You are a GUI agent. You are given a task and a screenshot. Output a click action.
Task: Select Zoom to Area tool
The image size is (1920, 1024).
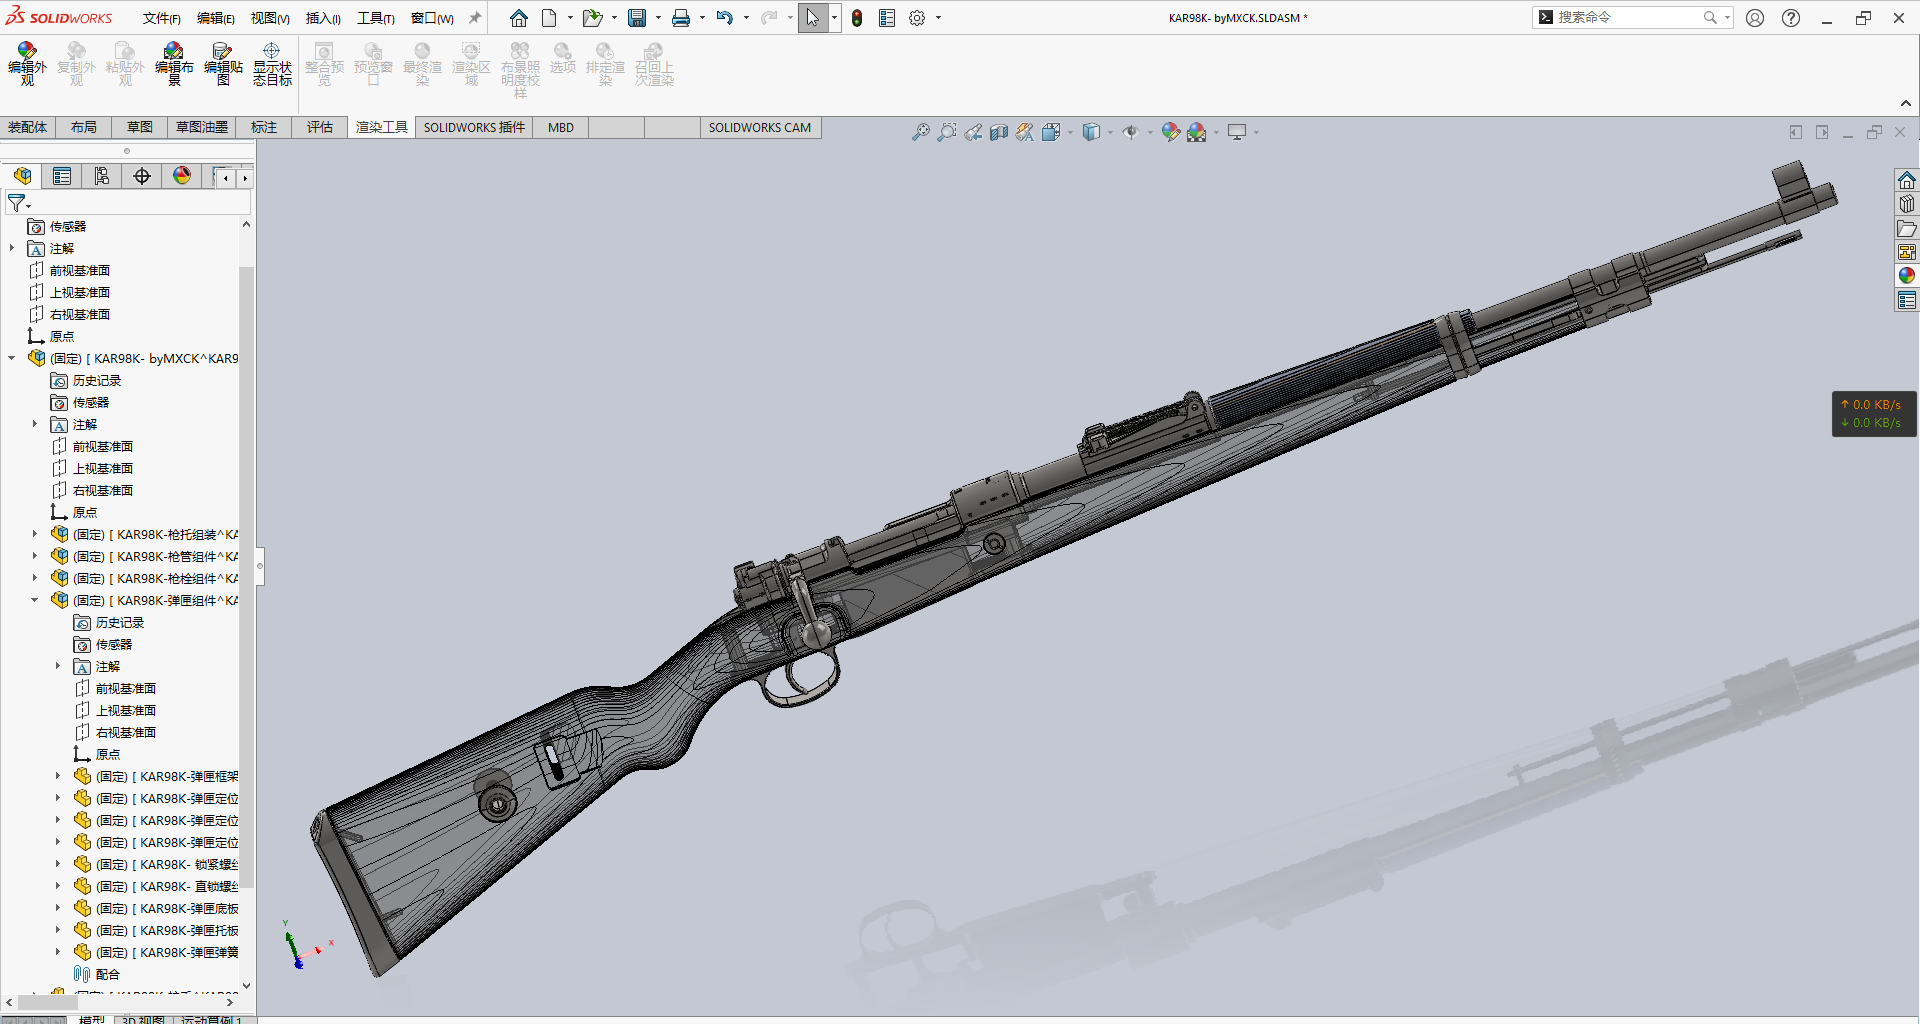pos(946,132)
